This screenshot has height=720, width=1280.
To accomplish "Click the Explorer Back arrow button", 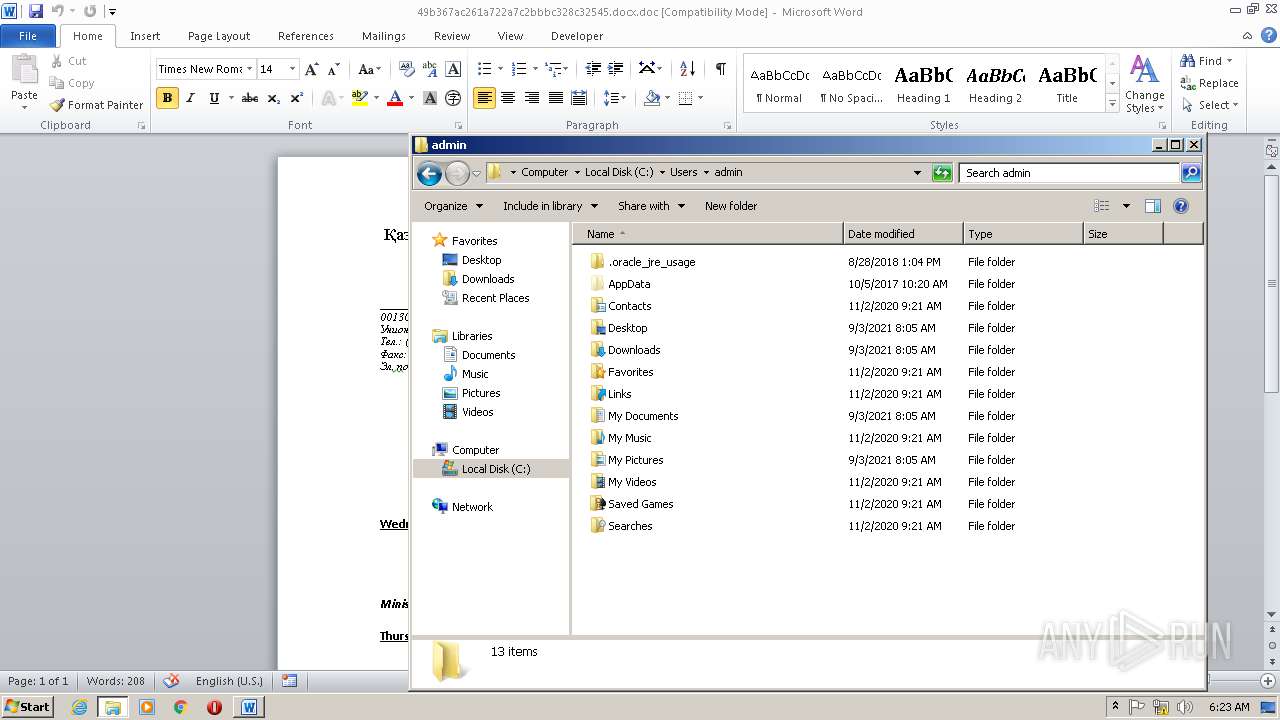I will coord(429,174).
